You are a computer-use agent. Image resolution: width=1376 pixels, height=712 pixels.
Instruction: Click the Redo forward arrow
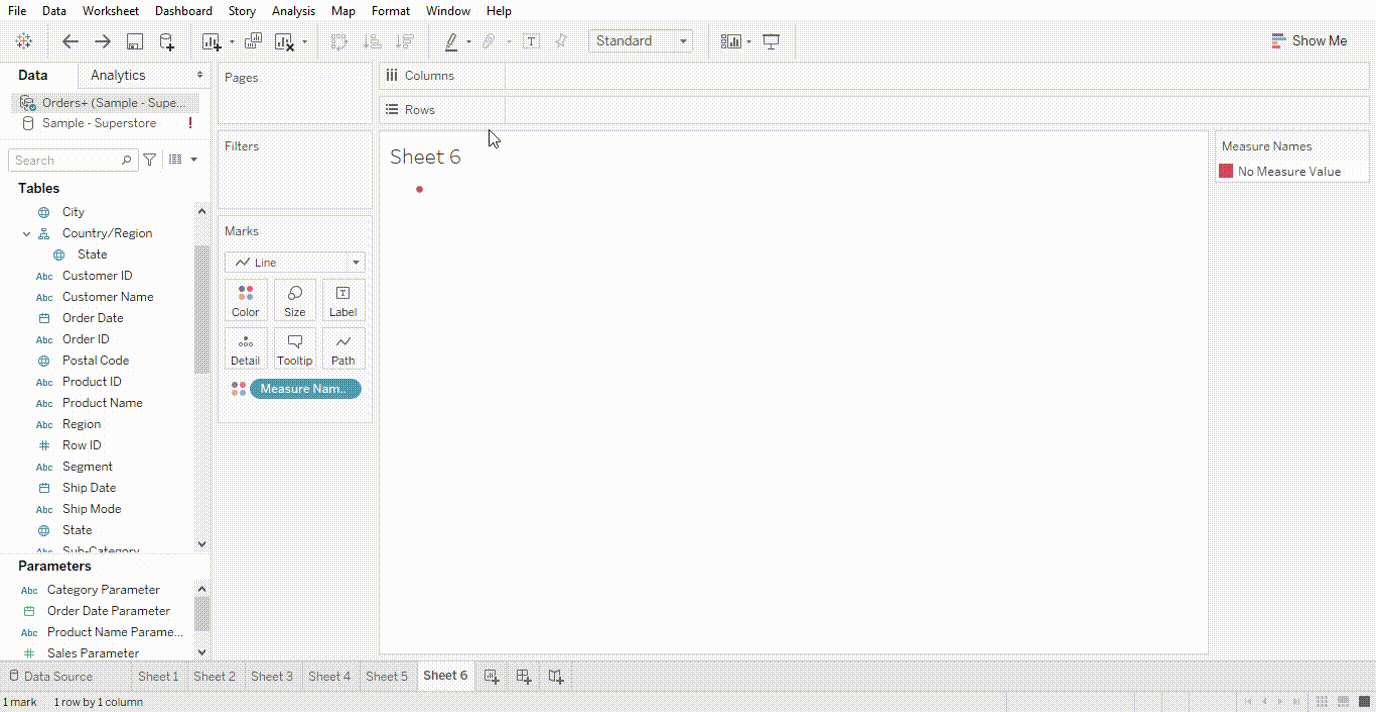pos(102,41)
